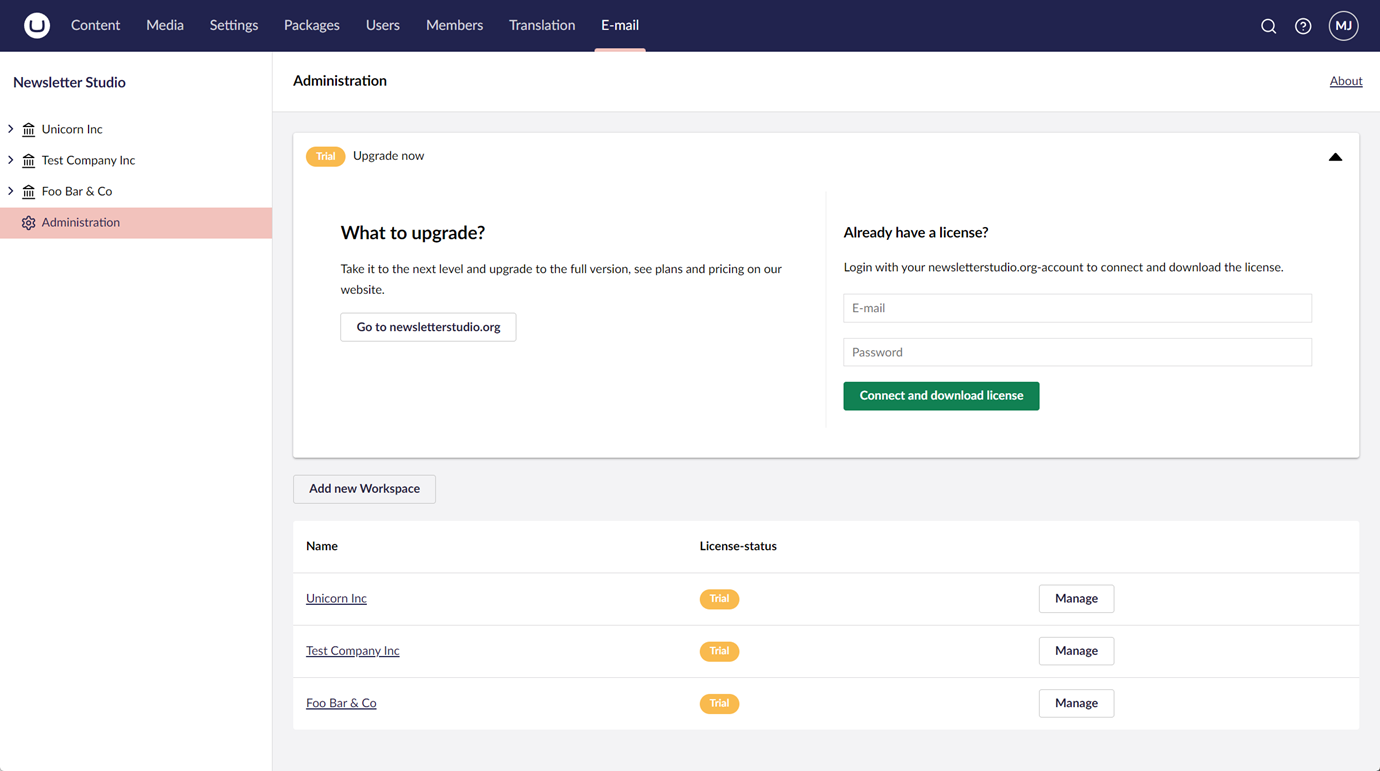Open the Translation section
This screenshot has height=771, width=1380.
(542, 25)
